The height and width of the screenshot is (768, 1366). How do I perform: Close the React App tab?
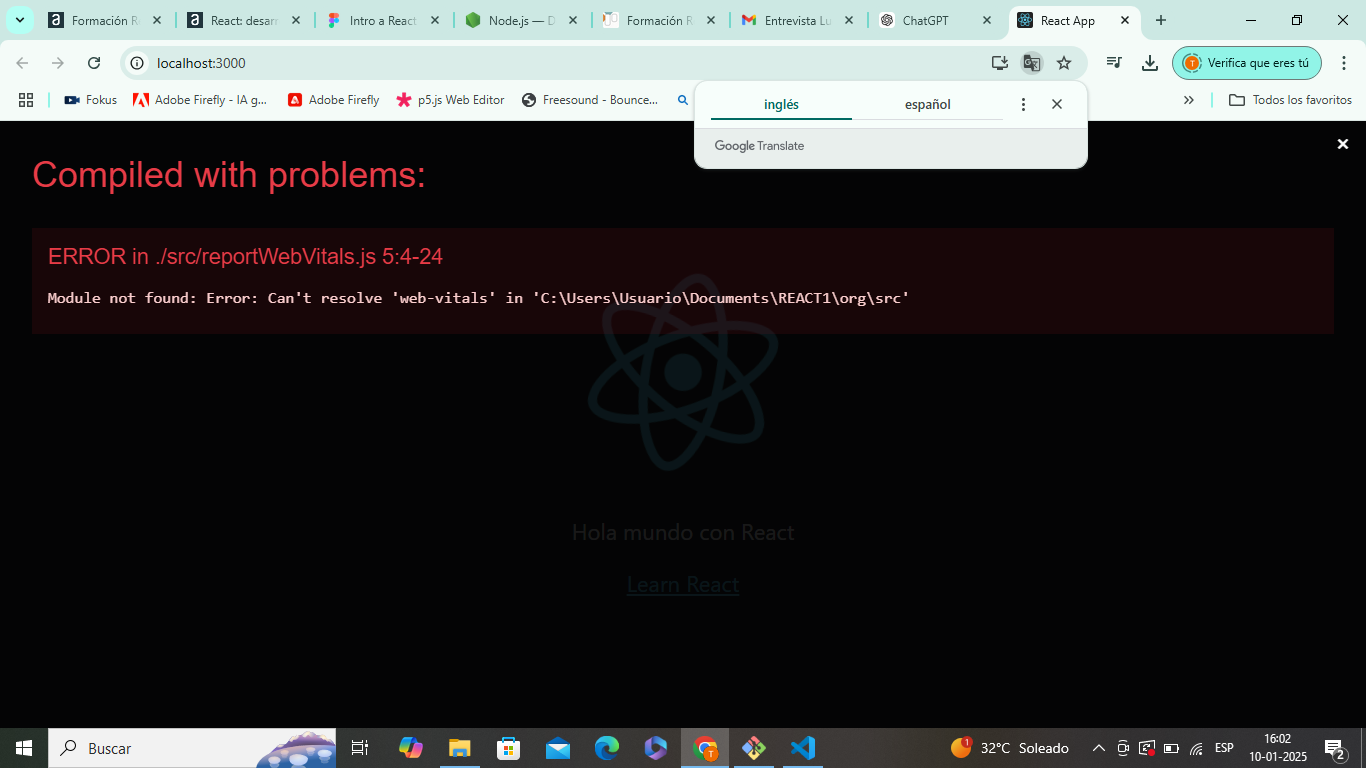pos(1125,20)
